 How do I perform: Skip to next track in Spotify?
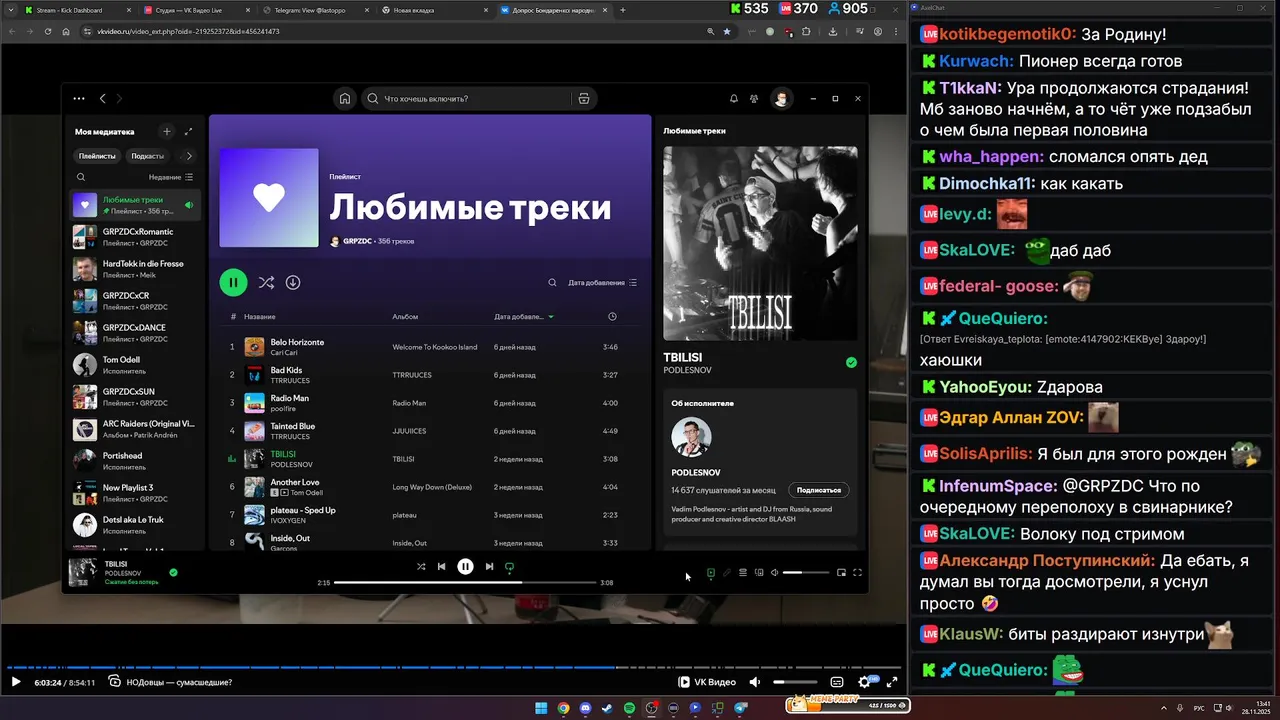[489, 566]
